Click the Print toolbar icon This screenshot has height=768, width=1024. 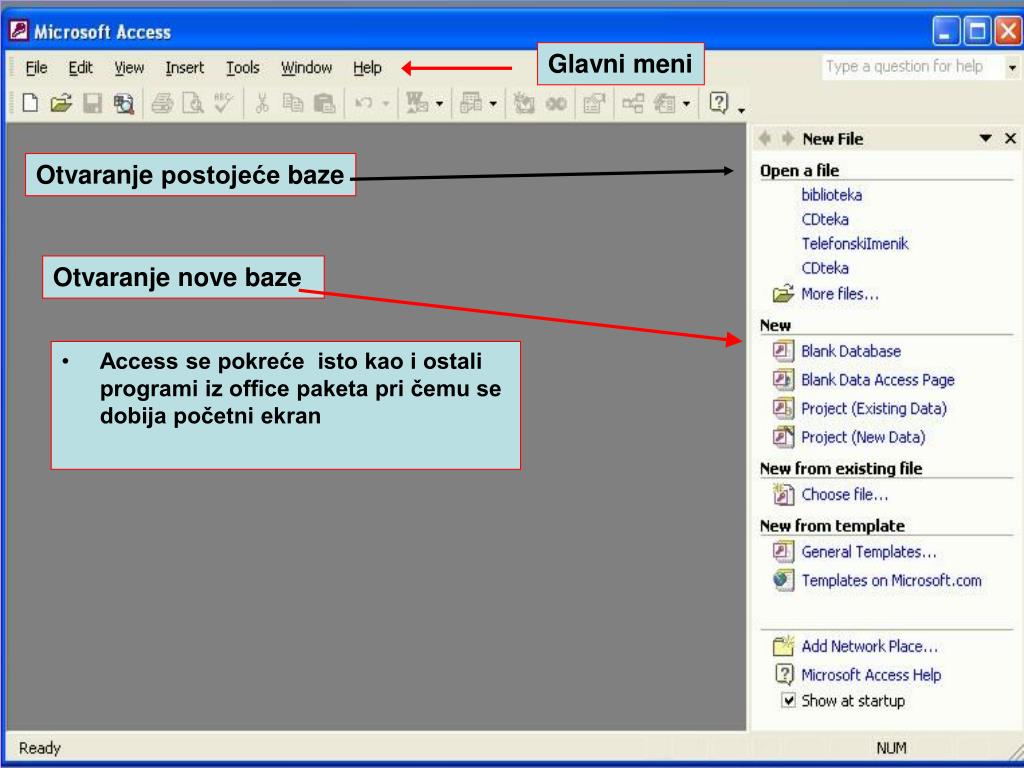162,103
